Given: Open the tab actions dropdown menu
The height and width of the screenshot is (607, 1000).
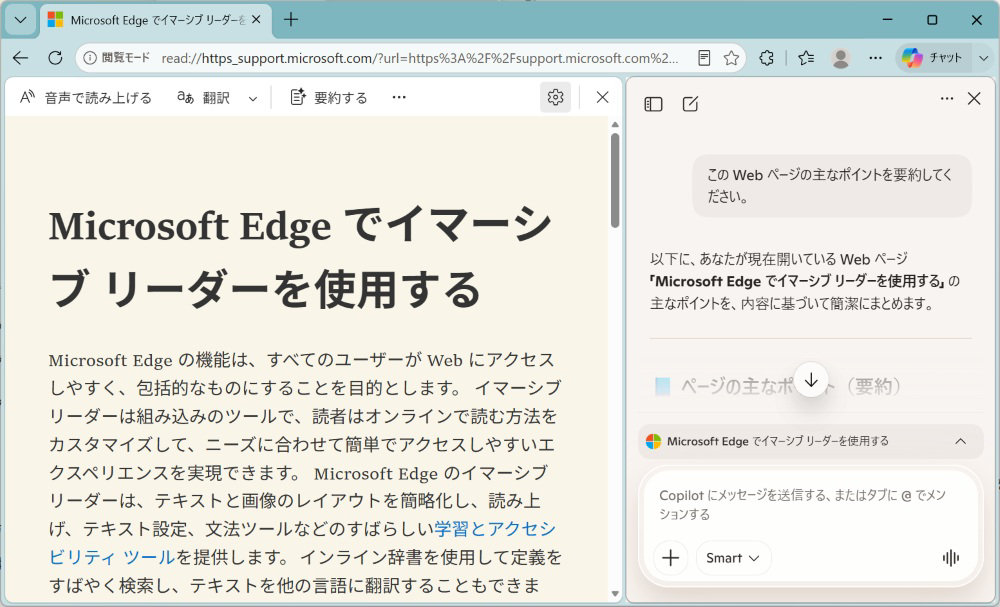Looking at the screenshot, I should click(x=20, y=20).
